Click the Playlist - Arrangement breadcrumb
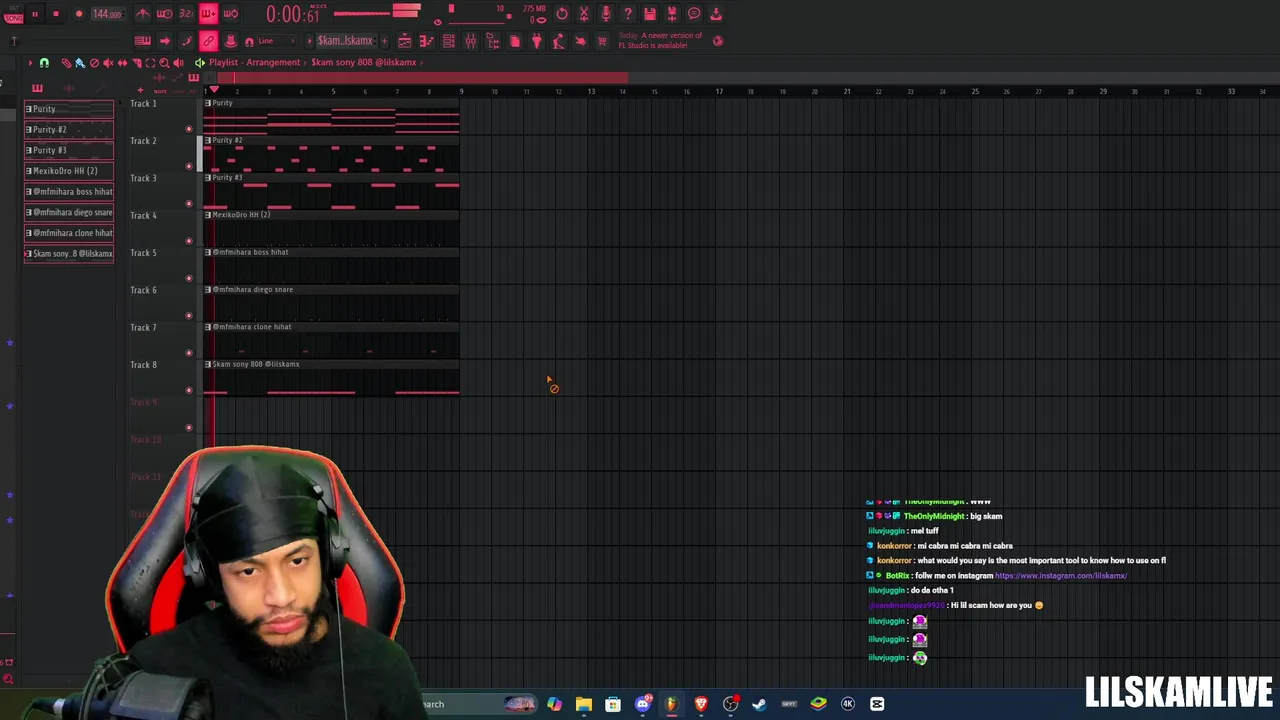Screen dimensions: 1280x720 coord(254,62)
